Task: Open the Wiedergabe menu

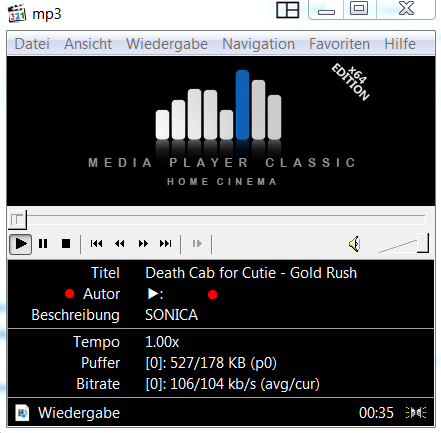Action: [x=167, y=44]
